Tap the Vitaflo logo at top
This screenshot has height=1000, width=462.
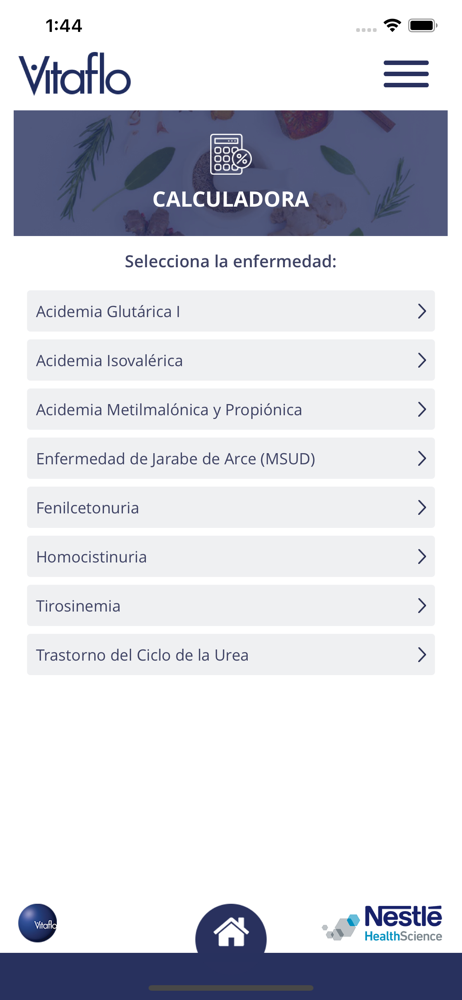75,74
